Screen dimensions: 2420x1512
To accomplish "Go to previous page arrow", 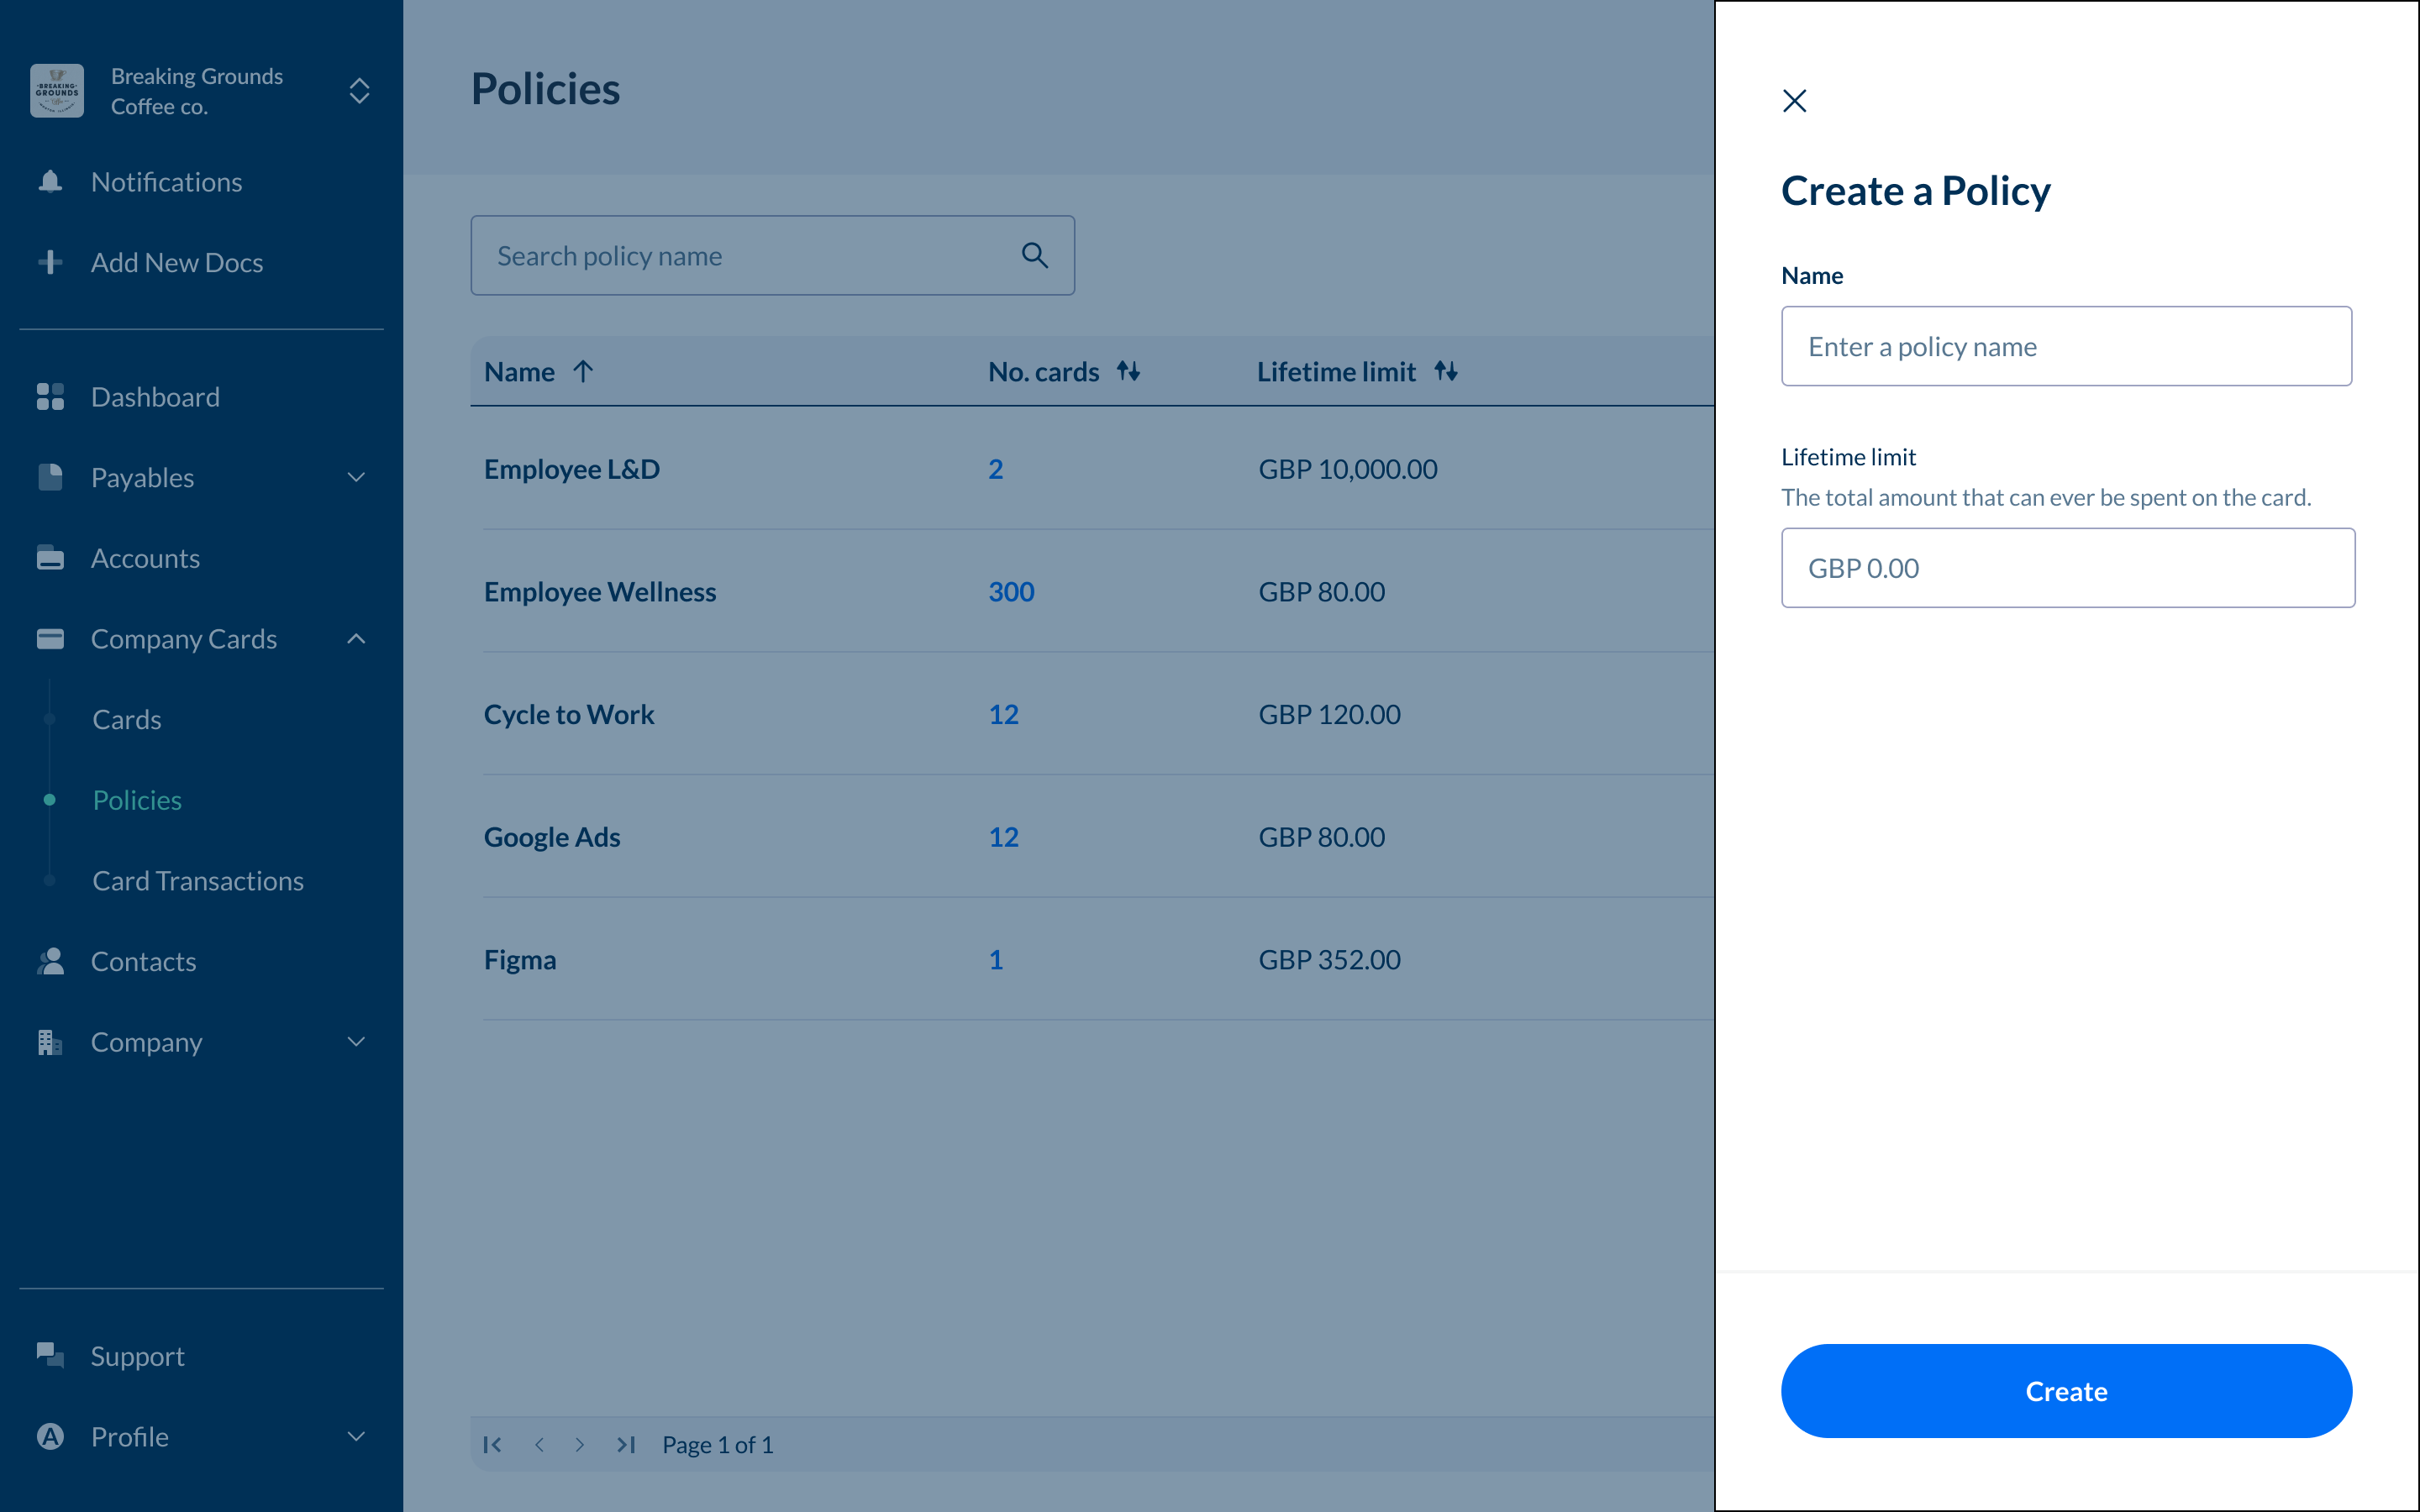I will [x=539, y=1444].
